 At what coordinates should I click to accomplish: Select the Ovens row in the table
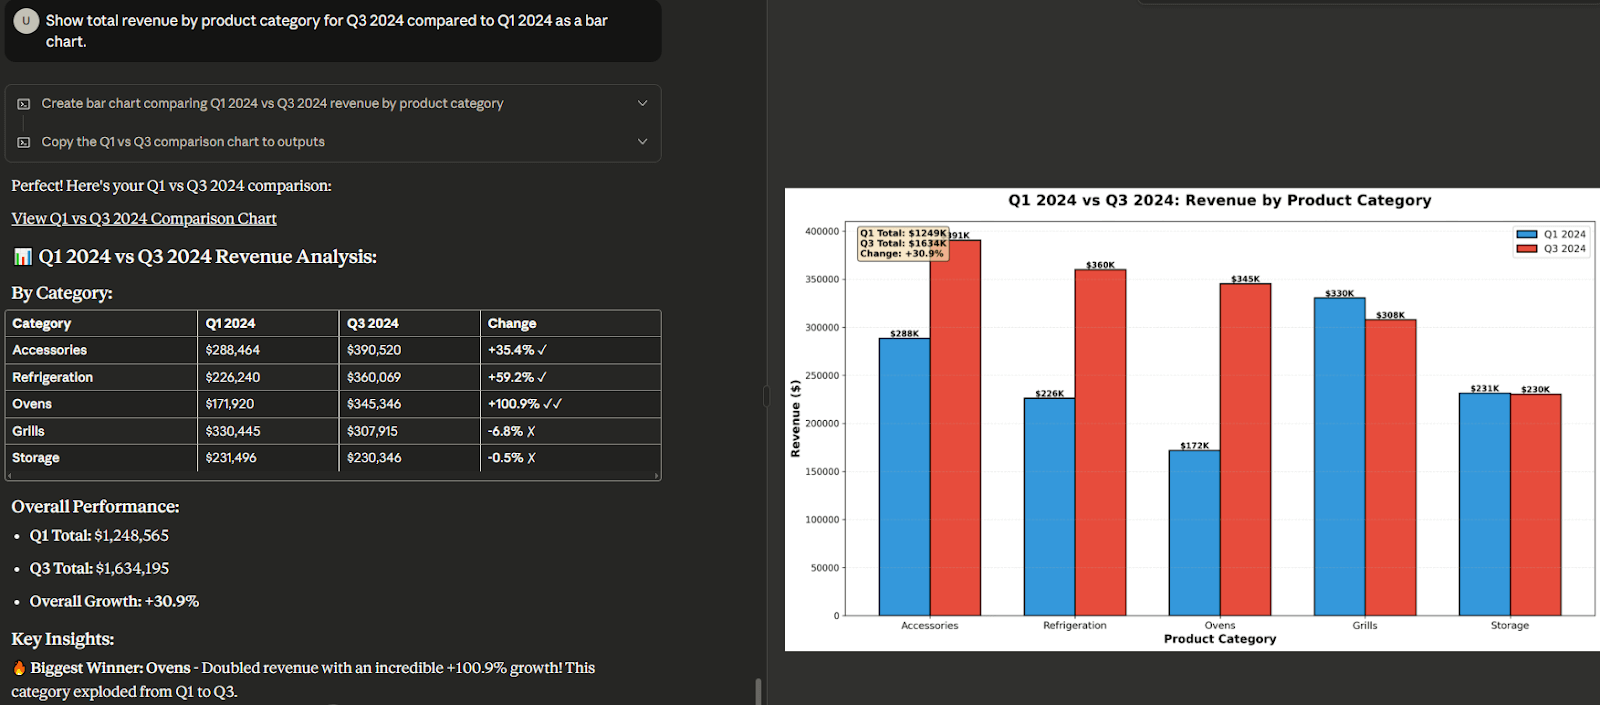point(32,404)
